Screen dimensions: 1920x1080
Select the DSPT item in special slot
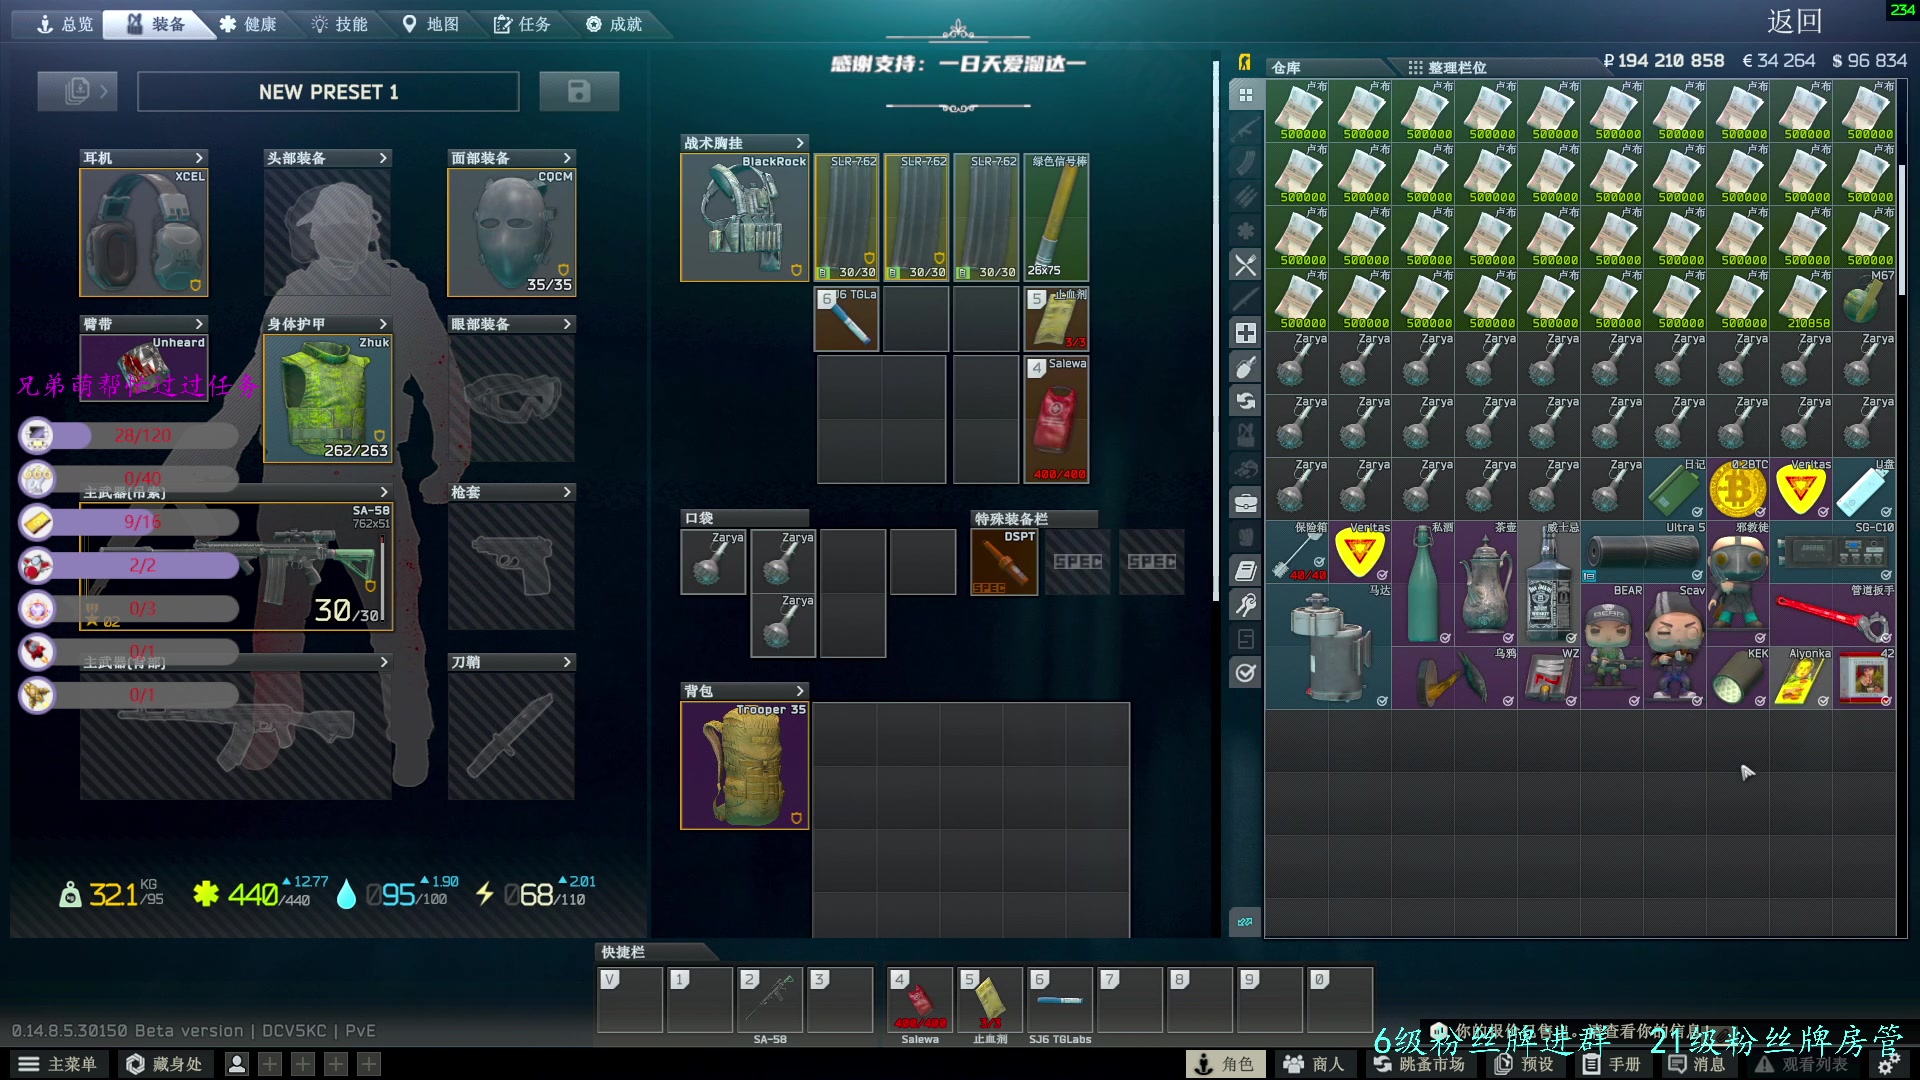pos(1004,562)
